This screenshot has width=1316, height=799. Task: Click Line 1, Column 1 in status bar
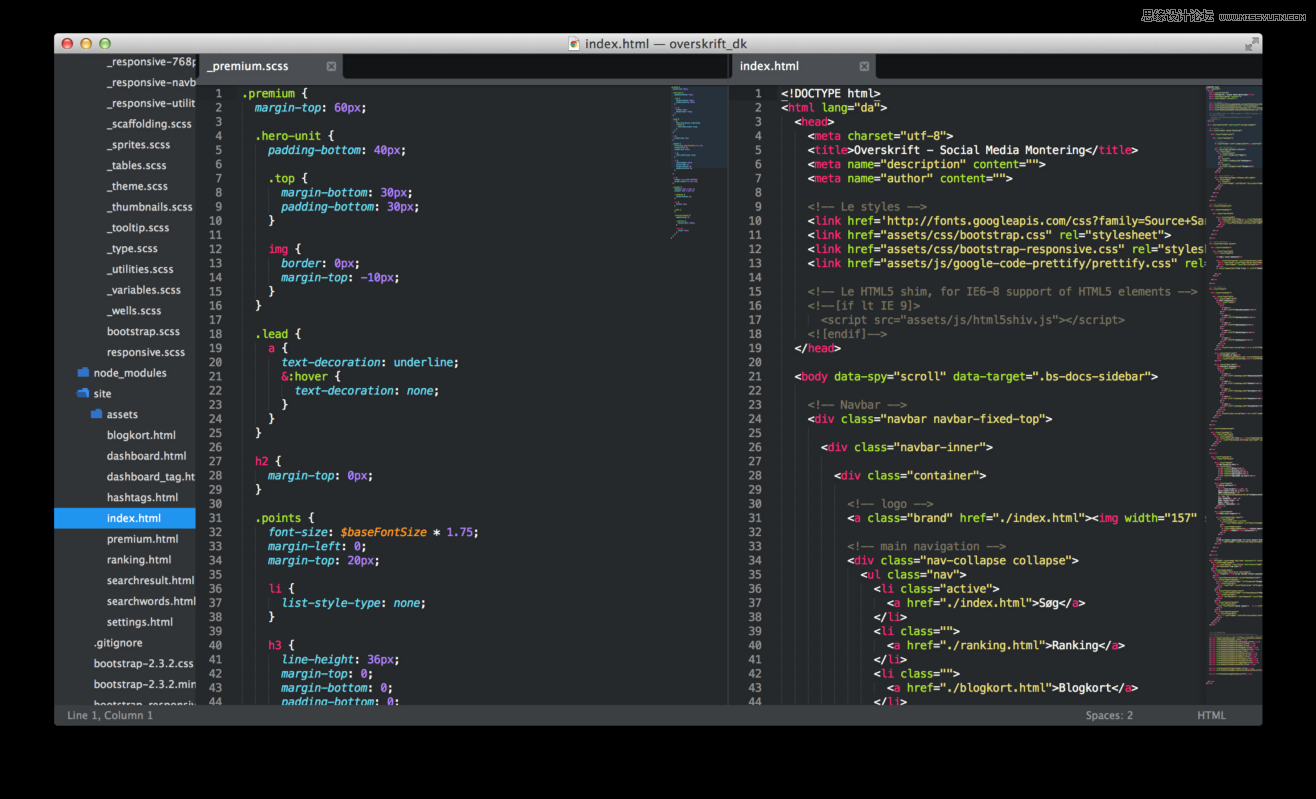[110, 715]
